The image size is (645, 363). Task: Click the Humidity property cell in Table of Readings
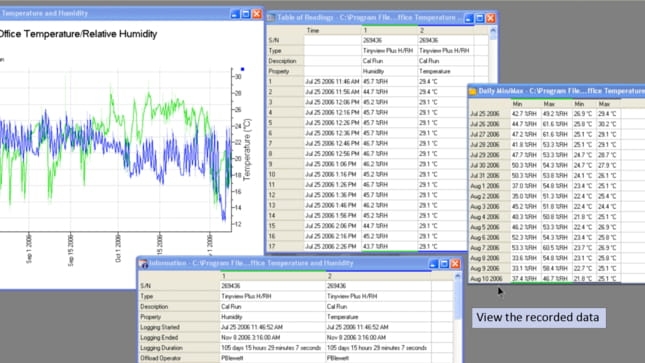(x=390, y=71)
